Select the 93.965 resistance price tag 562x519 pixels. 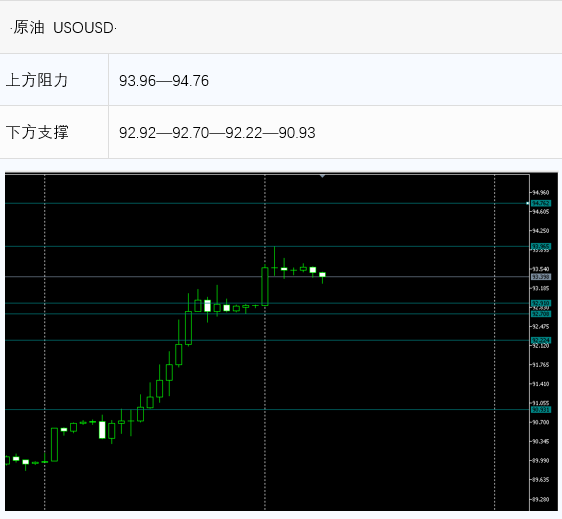(540, 246)
